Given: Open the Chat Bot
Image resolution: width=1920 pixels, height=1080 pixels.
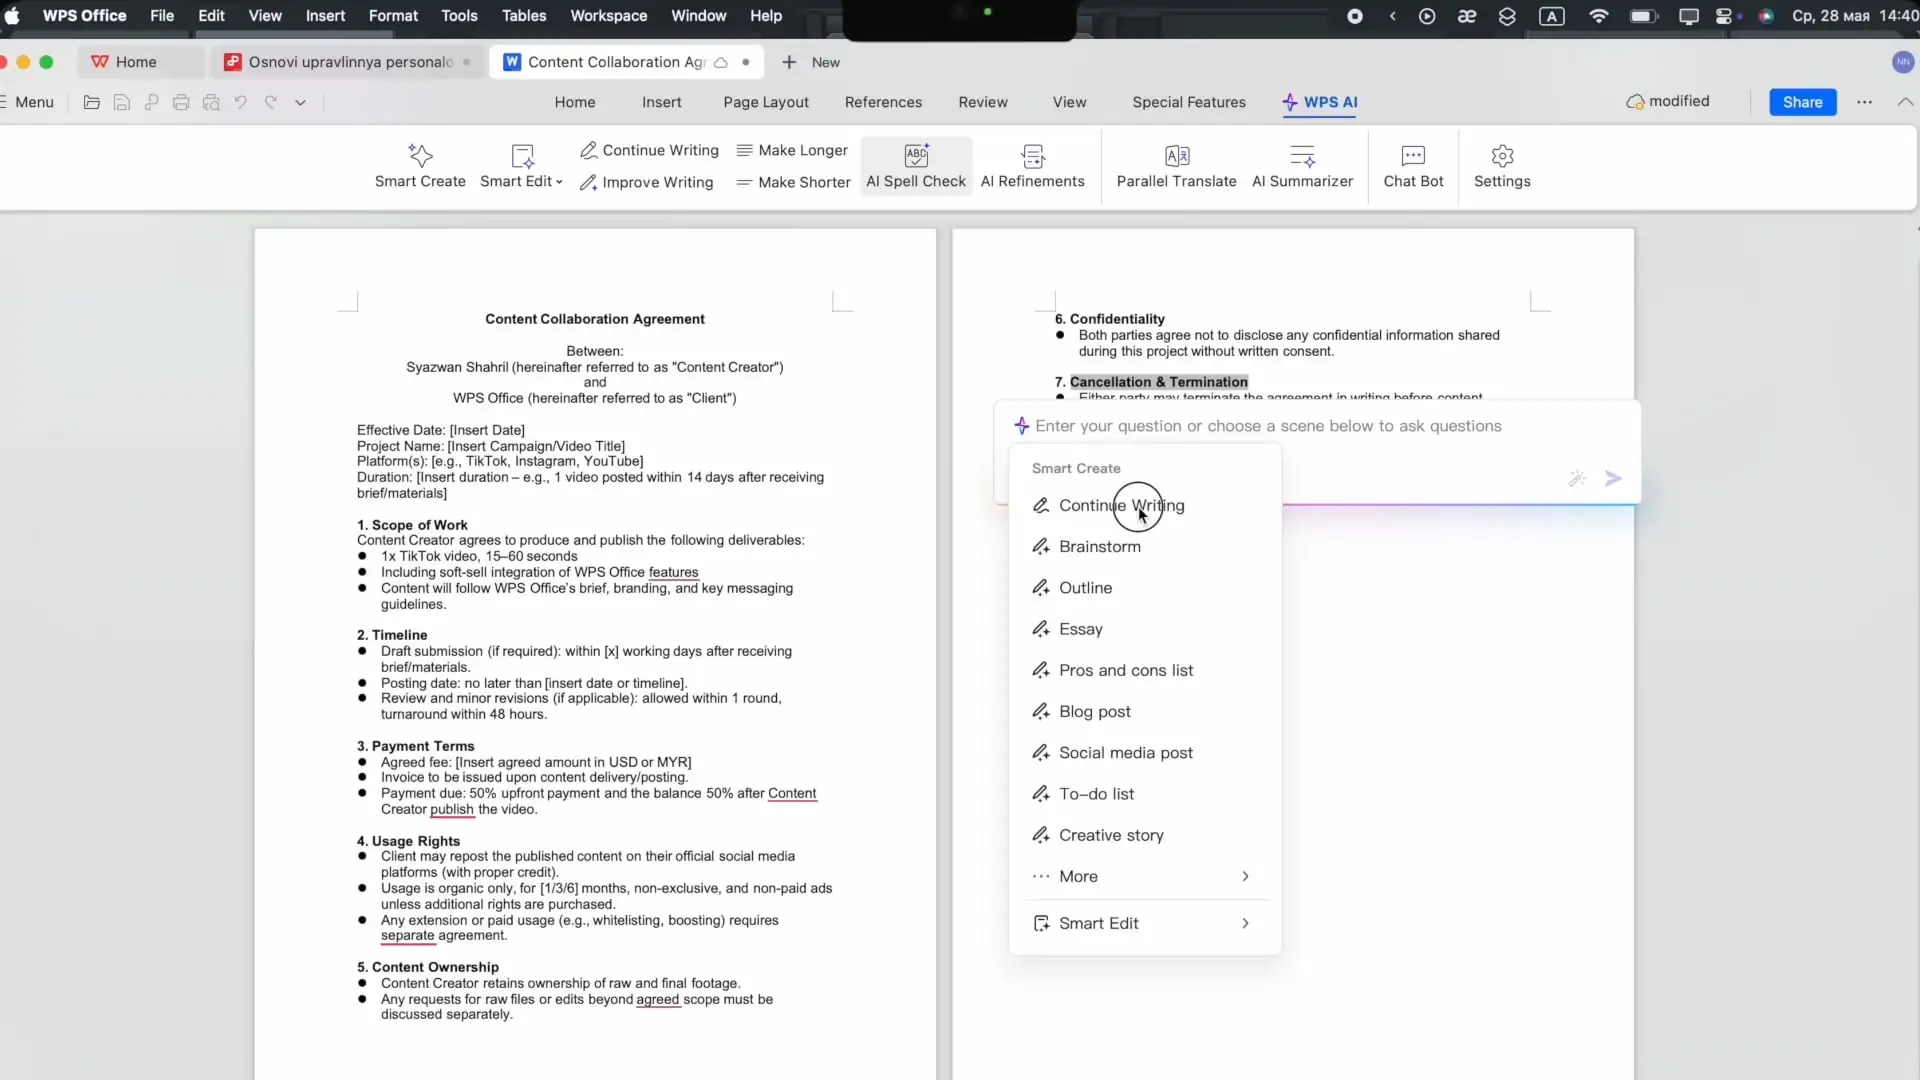Looking at the screenshot, I should coord(1412,166).
